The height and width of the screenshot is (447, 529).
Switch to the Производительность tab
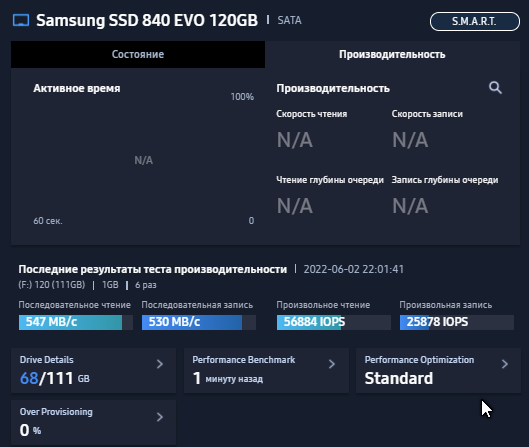[392, 54]
